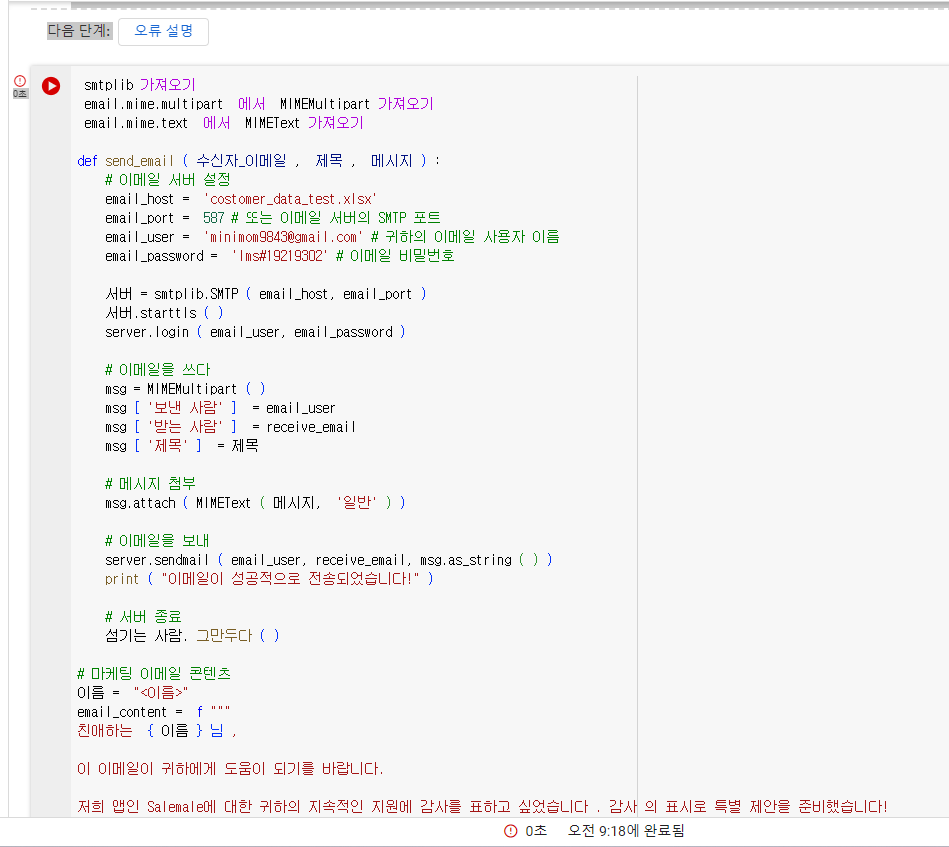Click '오전 9:18에 완료됨' in the status bar
Viewport: 949px width, 847px height.
point(626,831)
